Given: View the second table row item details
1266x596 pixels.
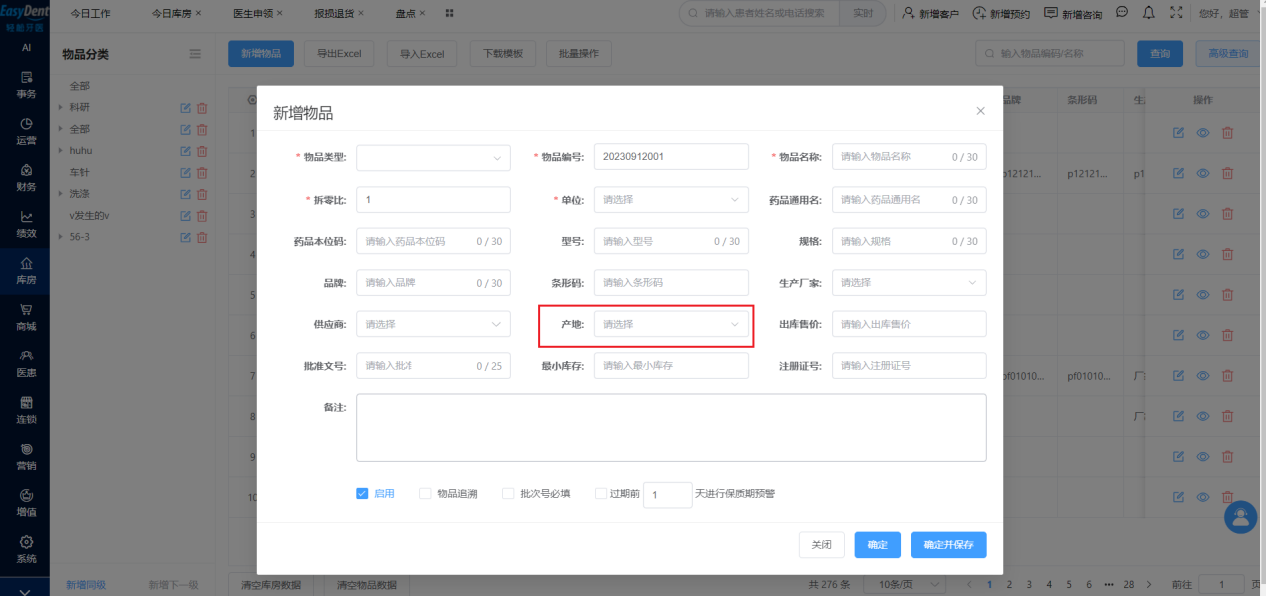Looking at the screenshot, I should [x=1204, y=173].
